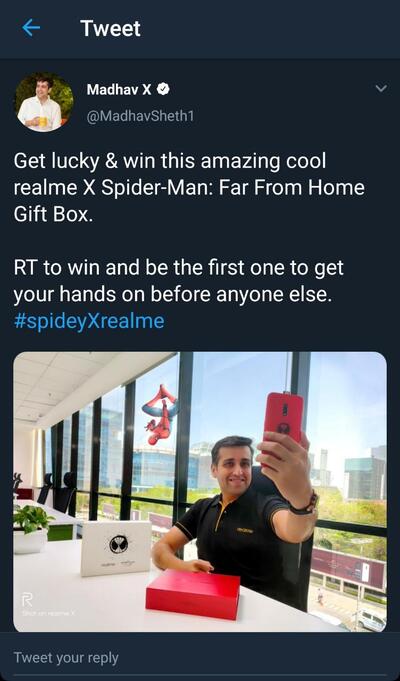Select the 'Get lucky & win' paragraph
400x681 pixels.
189,188
